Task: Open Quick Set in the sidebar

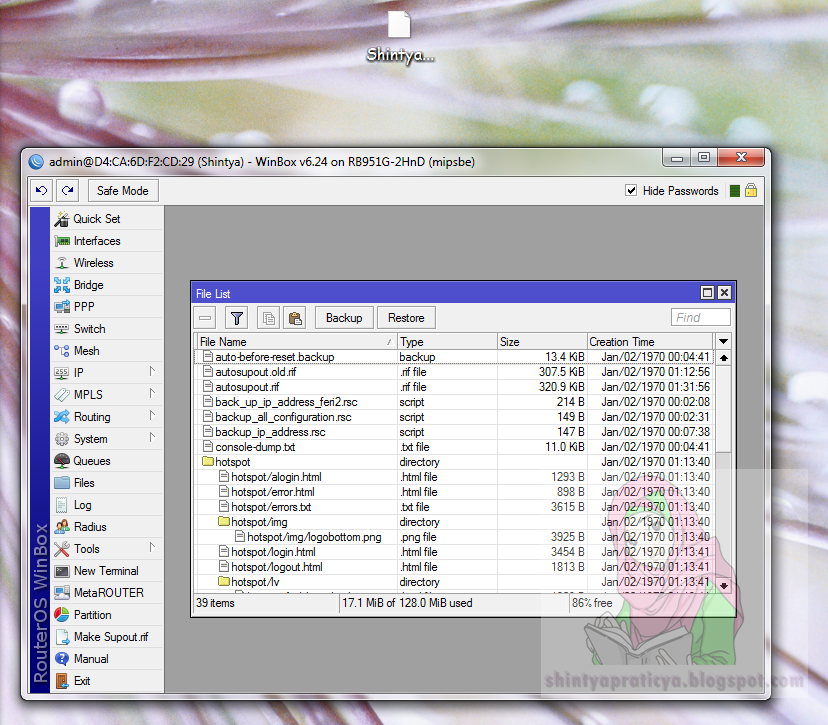Action: click(107, 219)
